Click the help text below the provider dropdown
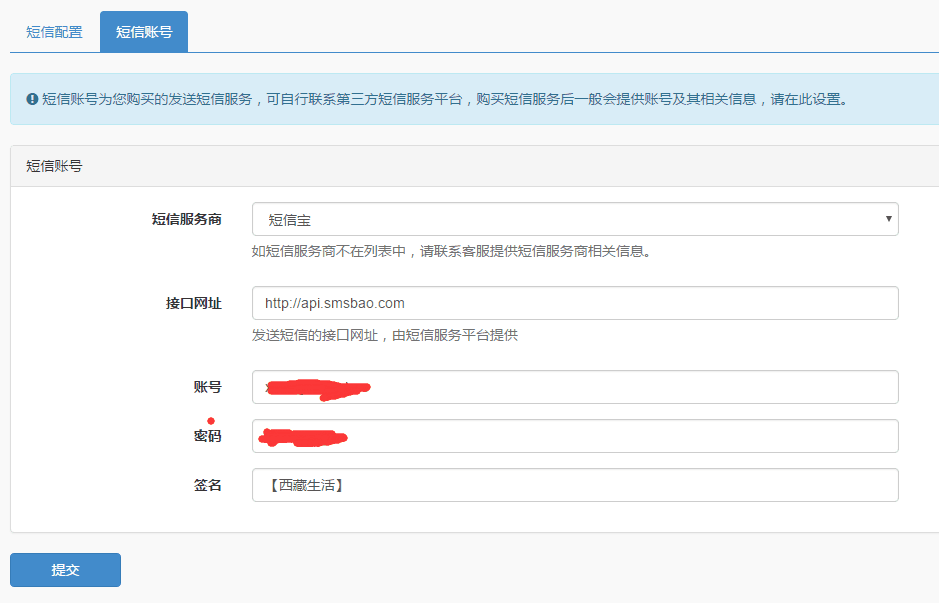The width and height of the screenshot is (939, 603). click(452, 251)
